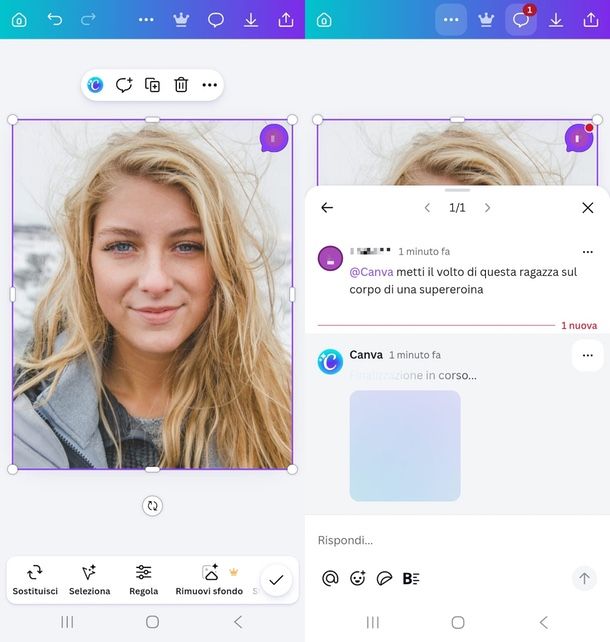This screenshot has height=642, width=610.
Task: Send the reply with arrow button
Action: tap(584, 579)
